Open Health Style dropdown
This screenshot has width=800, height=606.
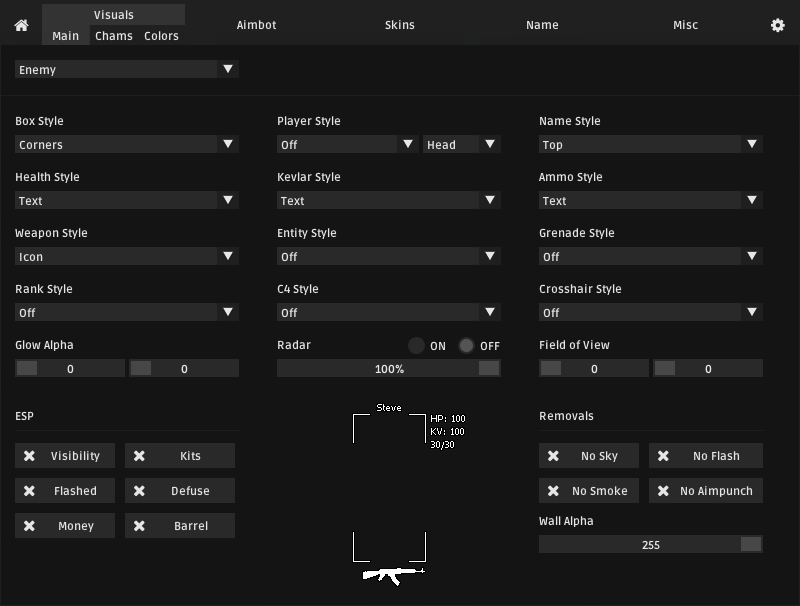127,200
